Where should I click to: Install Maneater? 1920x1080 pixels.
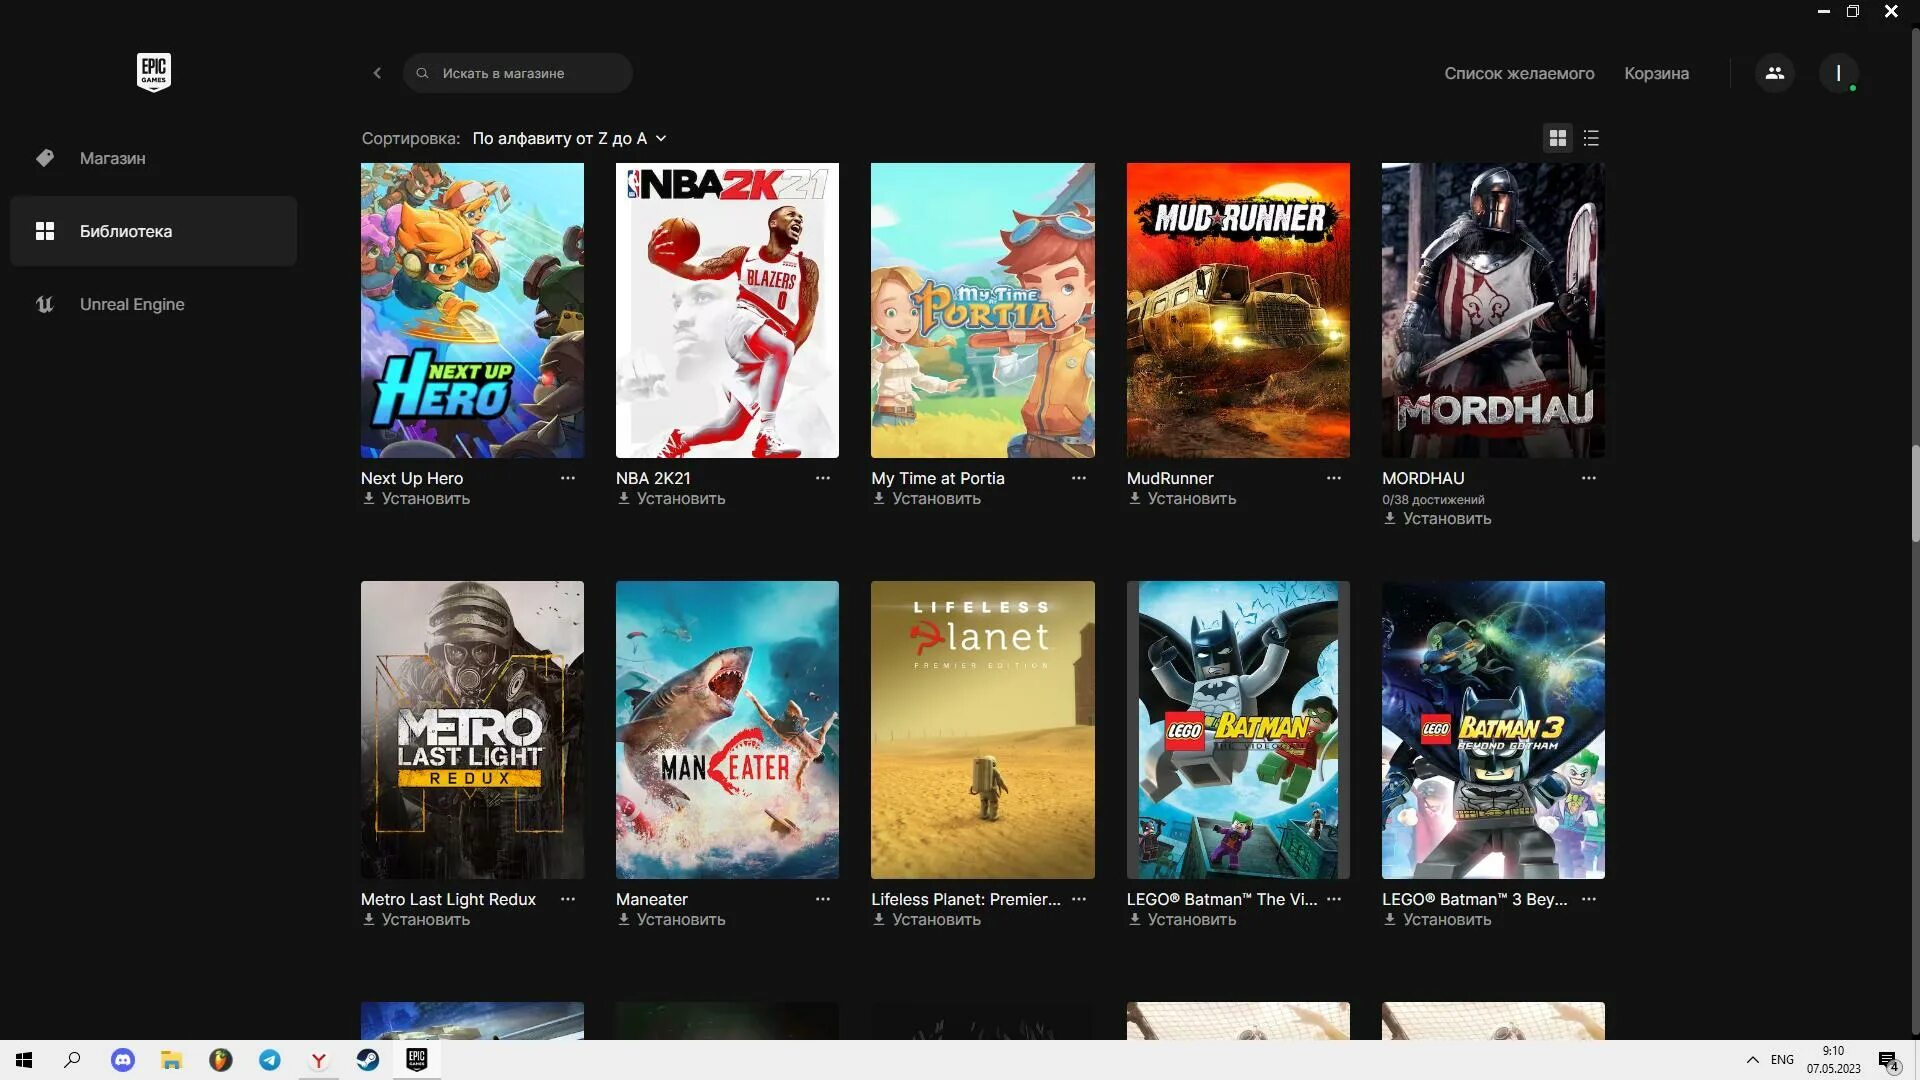coord(671,920)
